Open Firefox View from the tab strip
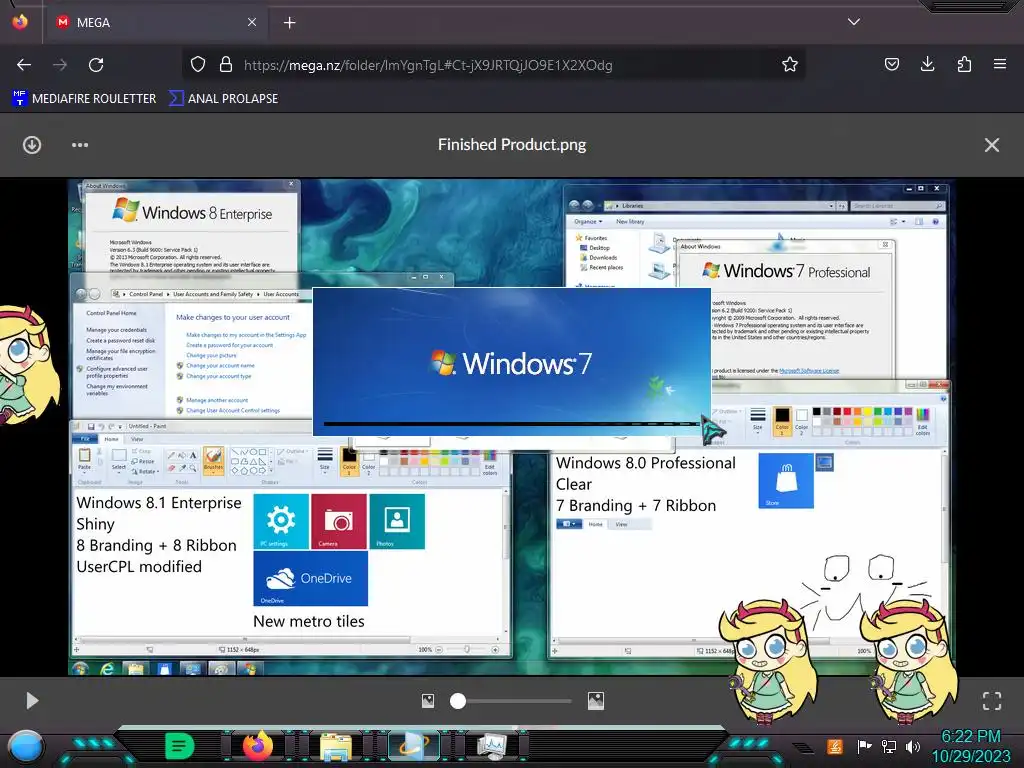The width and height of the screenshot is (1024, 768). tap(20, 22)
